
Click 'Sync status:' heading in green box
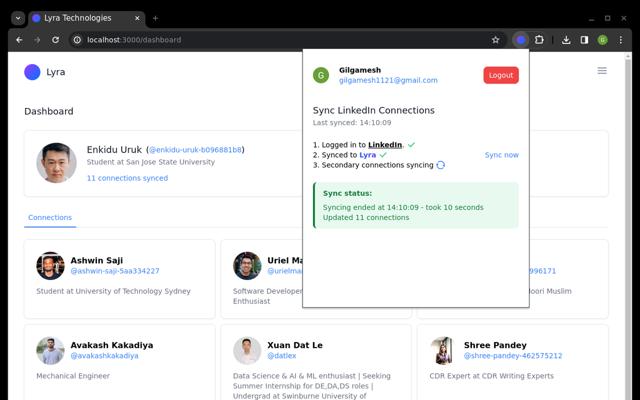347,193
